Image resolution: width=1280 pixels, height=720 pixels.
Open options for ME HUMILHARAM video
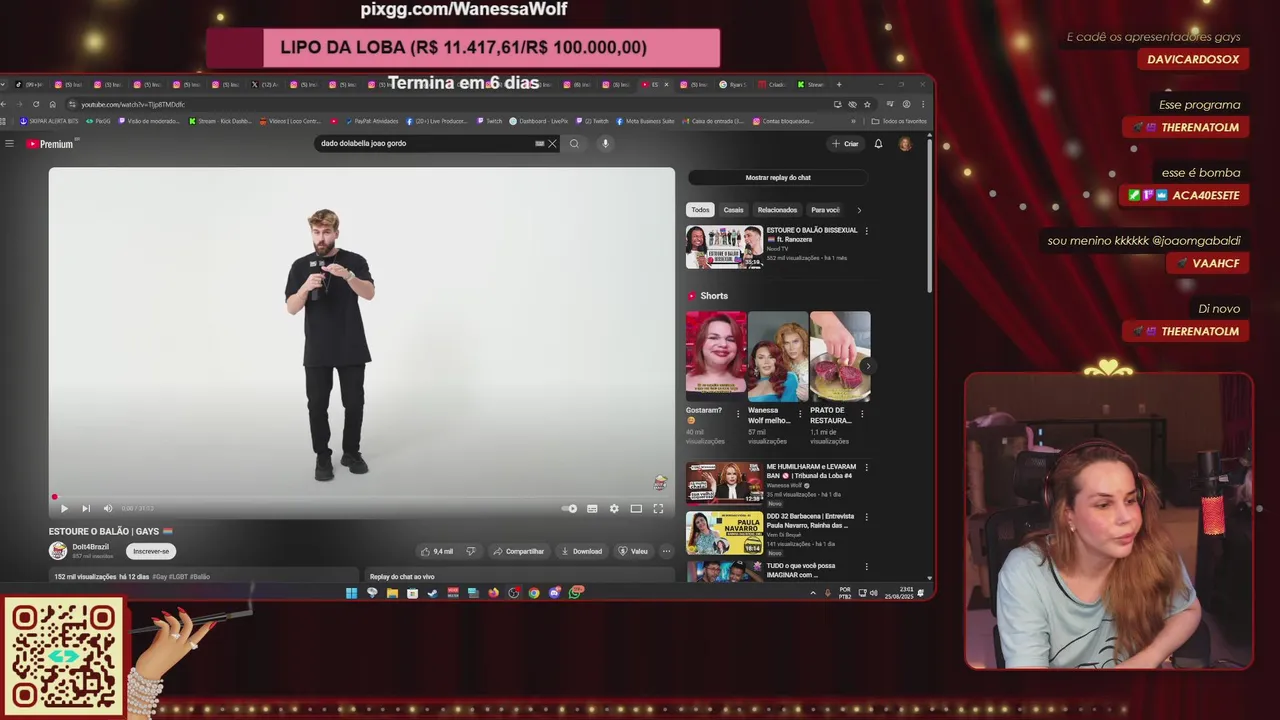point(866,468)
